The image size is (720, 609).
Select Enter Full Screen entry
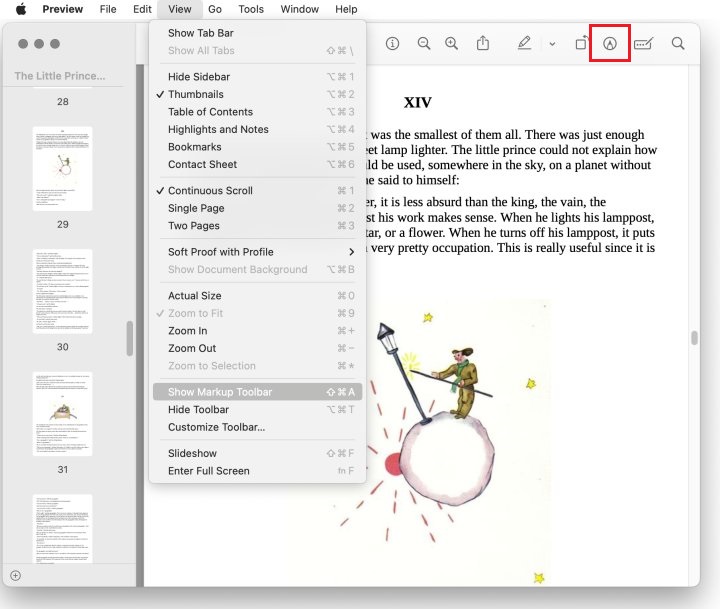tap(208, 471)
